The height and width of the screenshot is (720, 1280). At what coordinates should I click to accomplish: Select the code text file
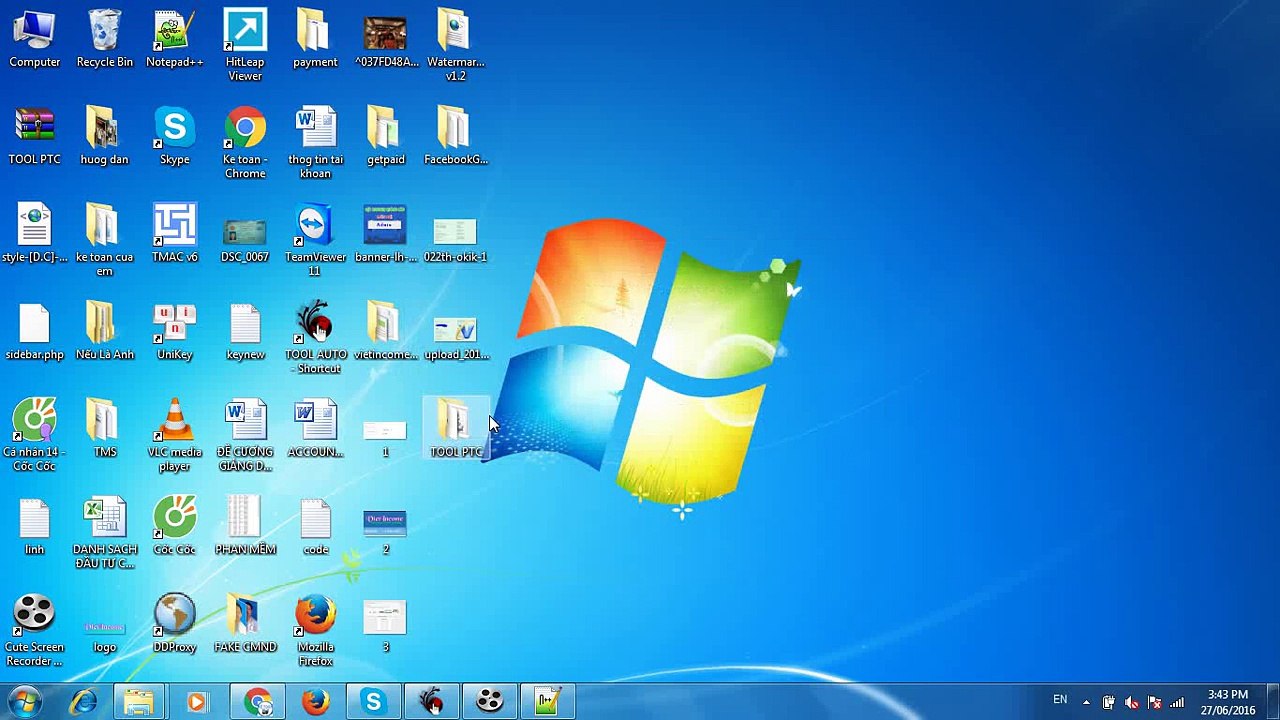315,526
